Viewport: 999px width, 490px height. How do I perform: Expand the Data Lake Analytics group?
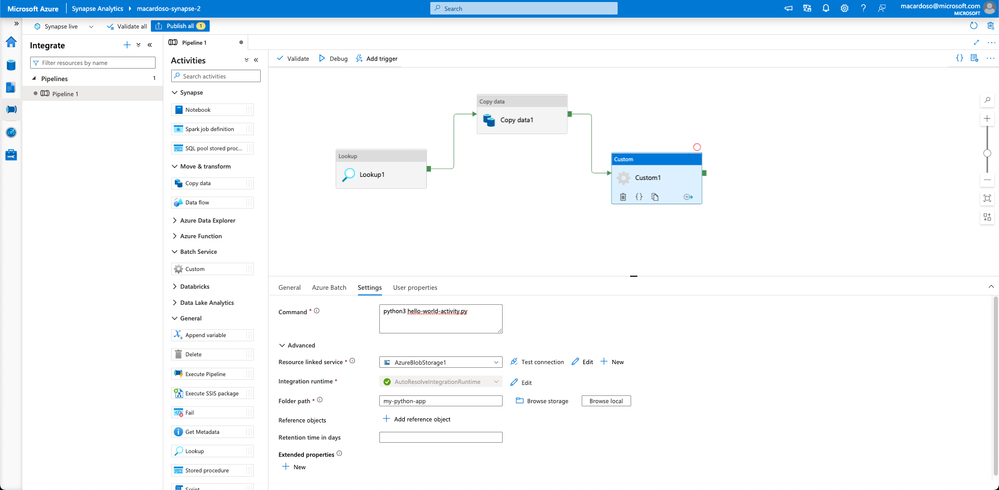[x=175, y=303]
